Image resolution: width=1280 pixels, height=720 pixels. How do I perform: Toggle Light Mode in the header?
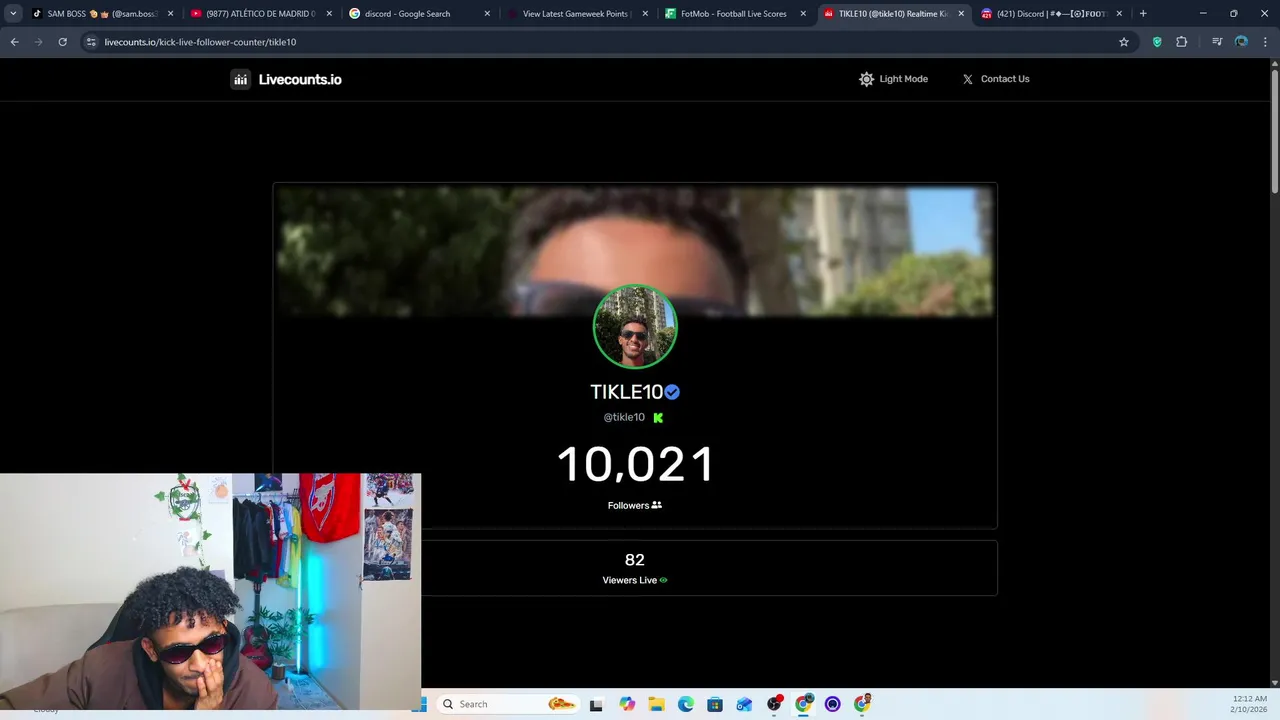tap(893, 79)
